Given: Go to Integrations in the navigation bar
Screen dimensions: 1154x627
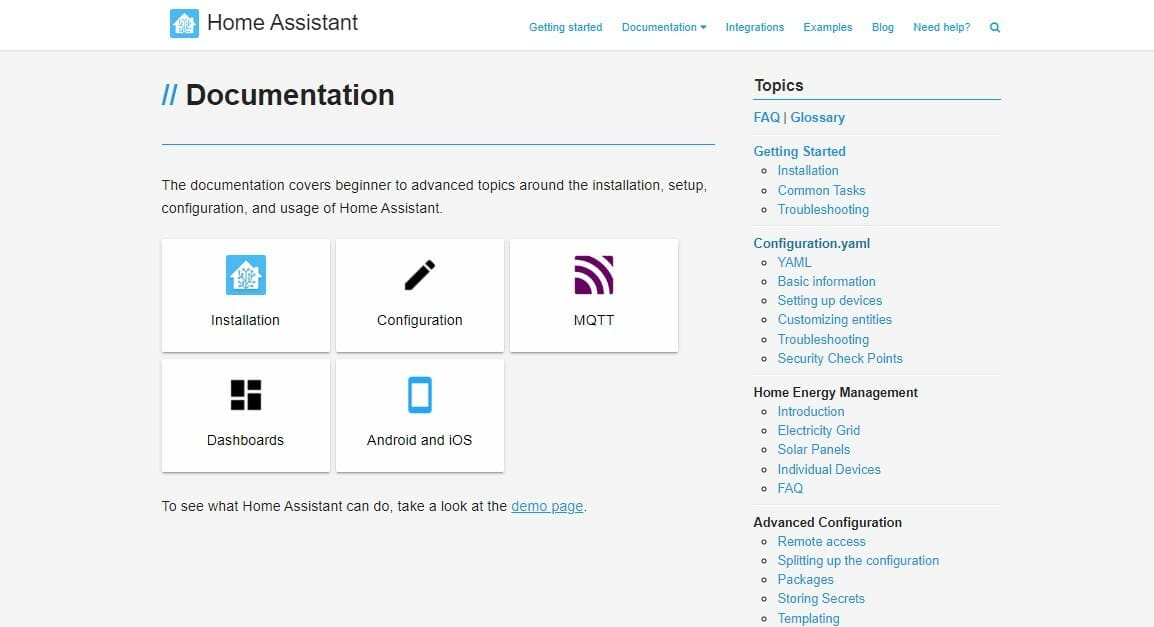Looking at the screenshot, I should pos(754,28).
